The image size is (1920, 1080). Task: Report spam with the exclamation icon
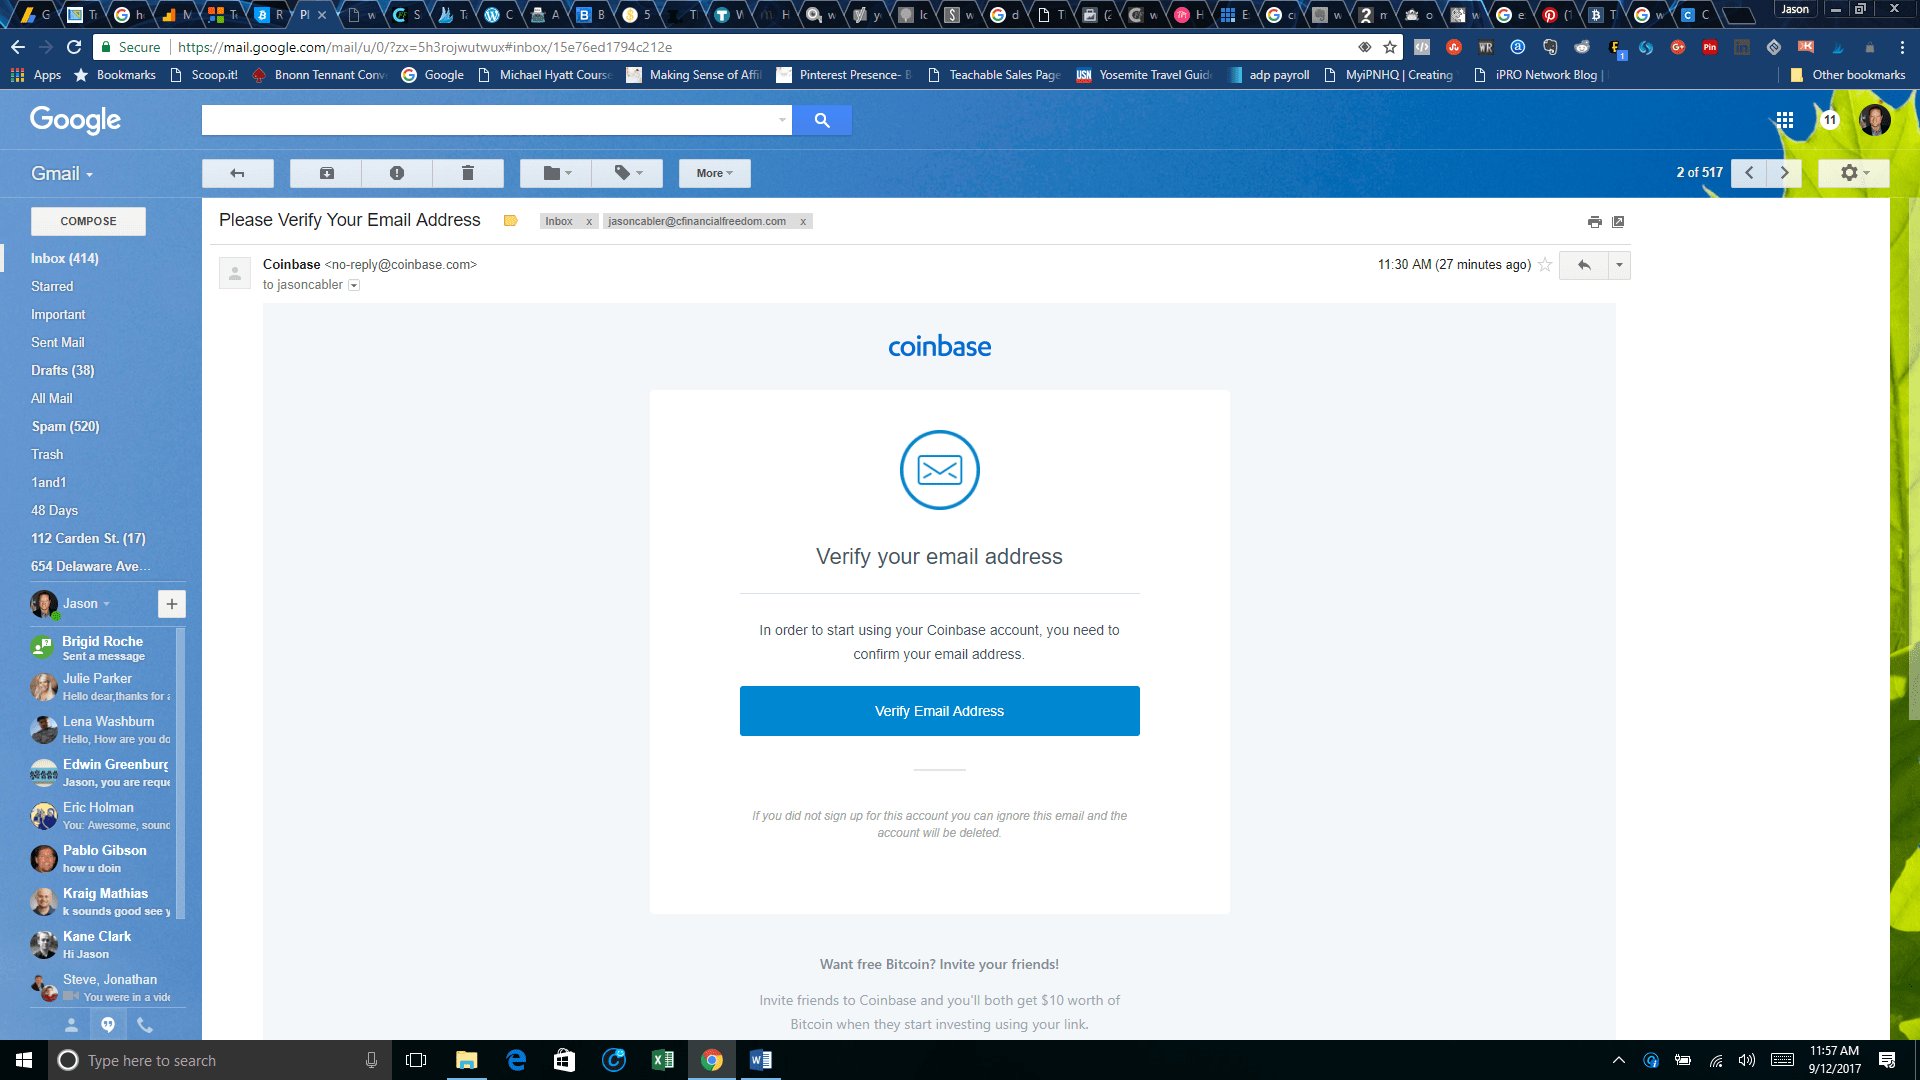point(397,173)
